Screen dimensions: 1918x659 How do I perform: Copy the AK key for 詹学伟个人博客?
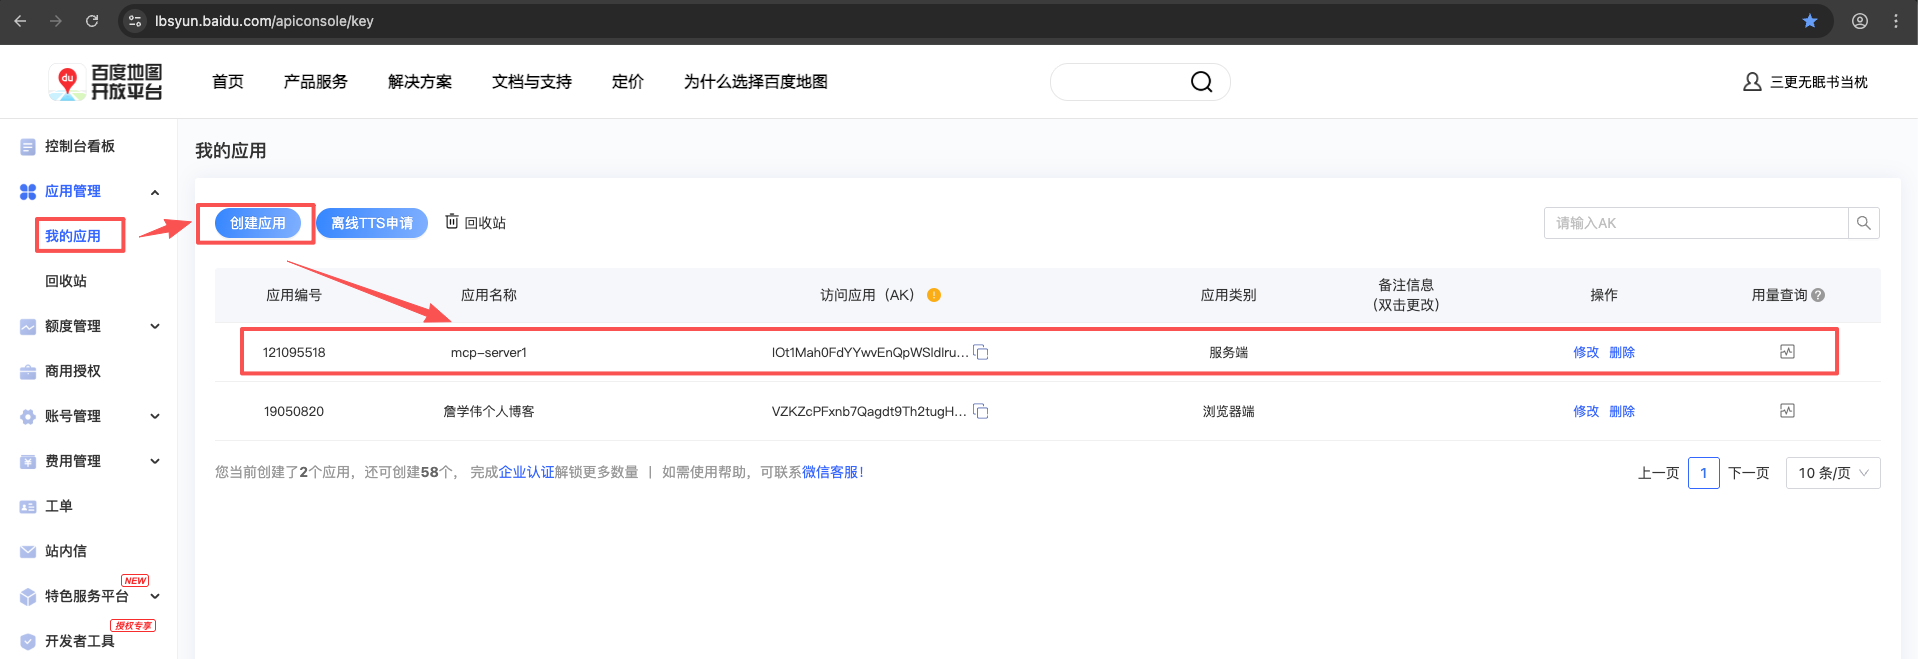coord(981,411)
